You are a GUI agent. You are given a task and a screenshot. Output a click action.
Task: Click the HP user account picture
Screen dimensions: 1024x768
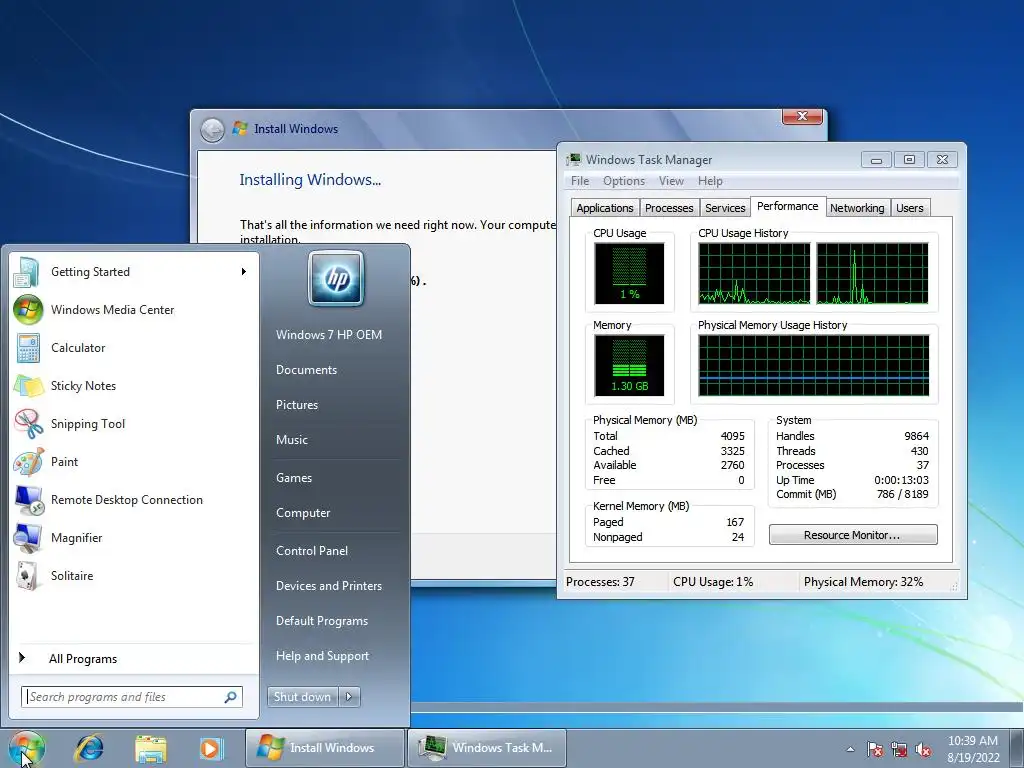point(336,278)
